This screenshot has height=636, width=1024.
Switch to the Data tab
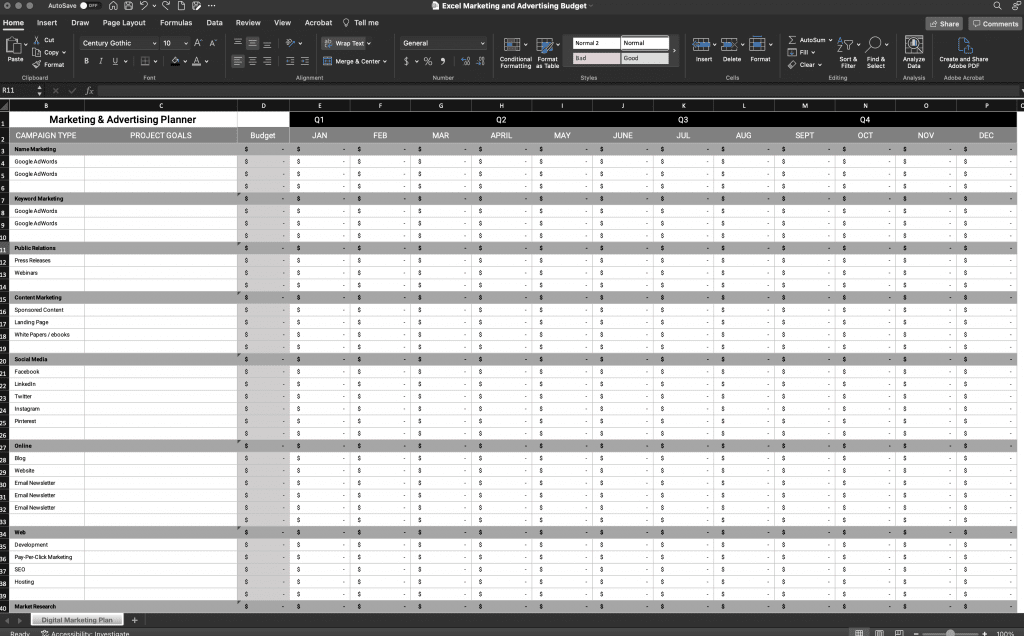tap(214, 23)
